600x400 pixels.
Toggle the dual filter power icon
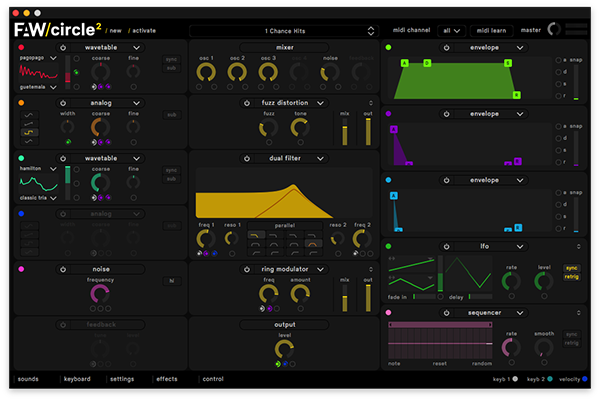coord(241,158)
